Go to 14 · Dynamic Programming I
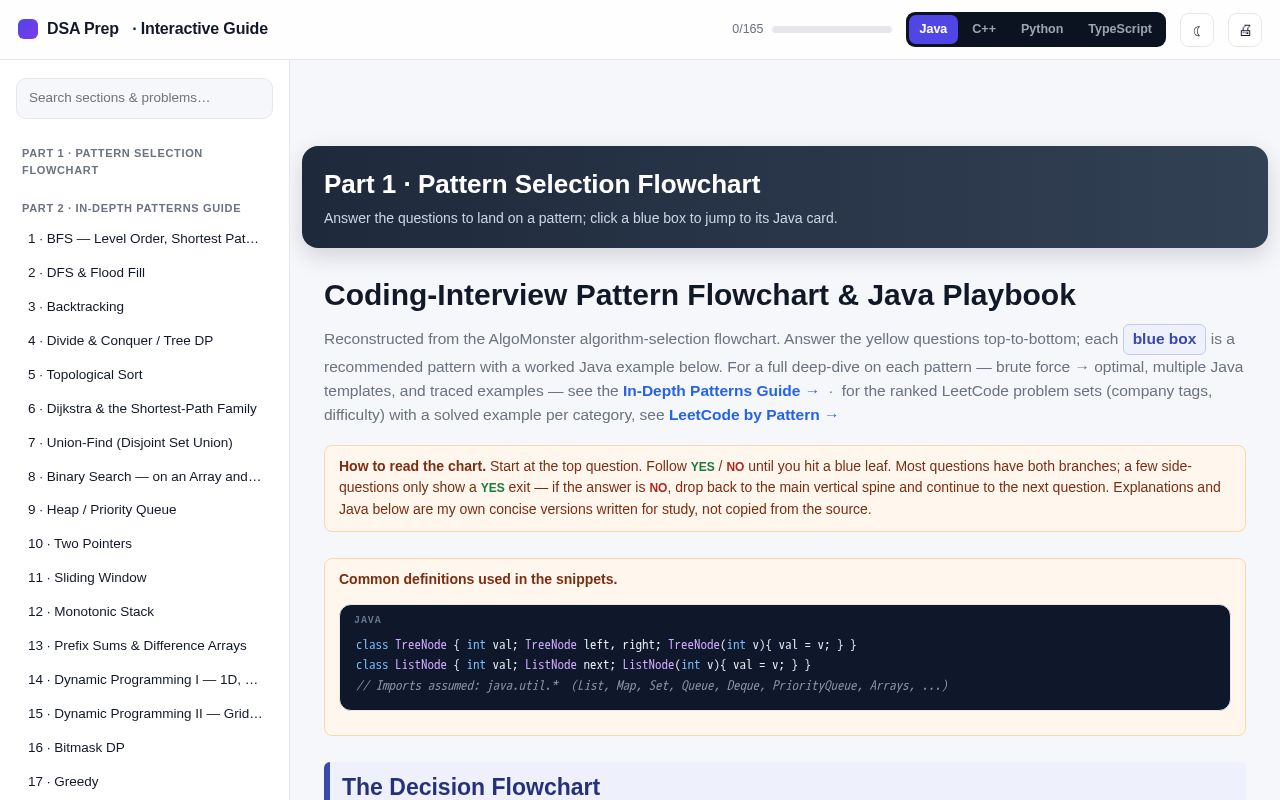1280x800 pixels. 144,680
